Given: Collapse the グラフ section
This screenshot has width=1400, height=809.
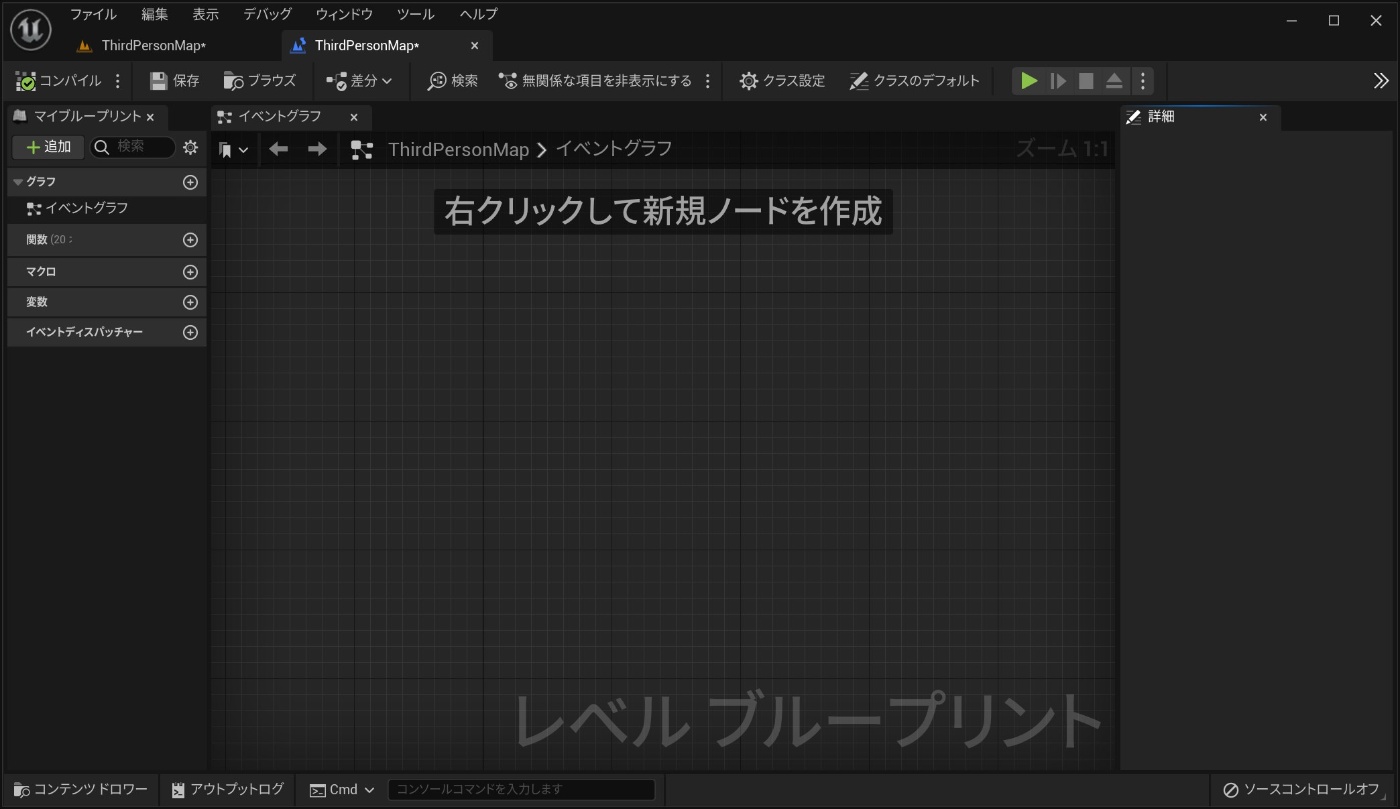Looking at the screenshot, I should pos(16,181).
